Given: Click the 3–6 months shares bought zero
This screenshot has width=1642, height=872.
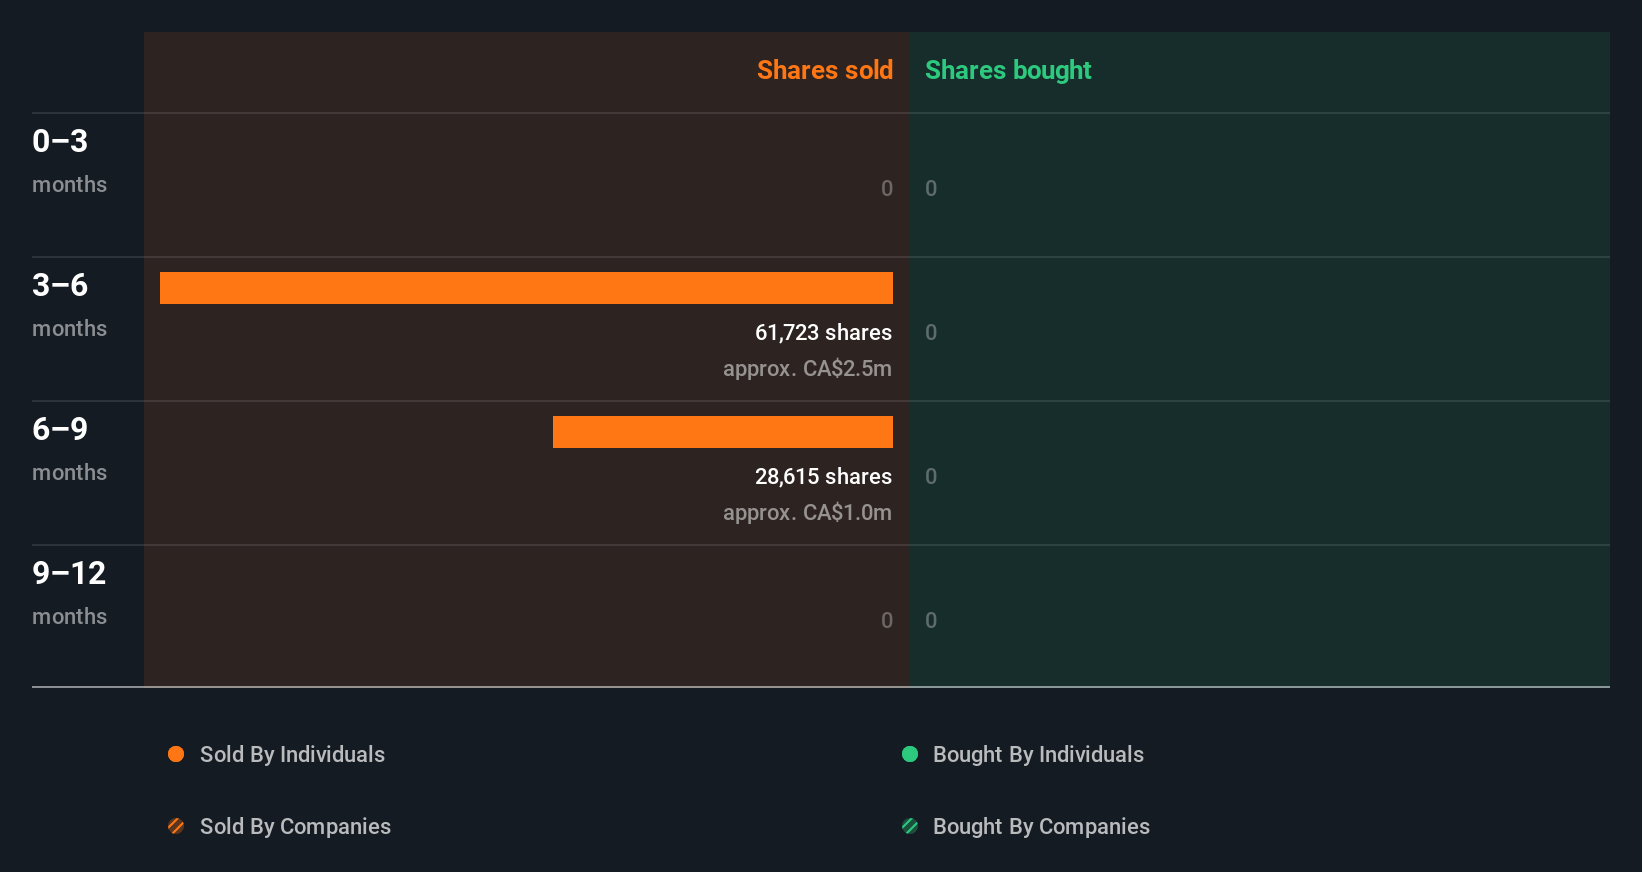Looking at the screenshot, I should 931,332.
